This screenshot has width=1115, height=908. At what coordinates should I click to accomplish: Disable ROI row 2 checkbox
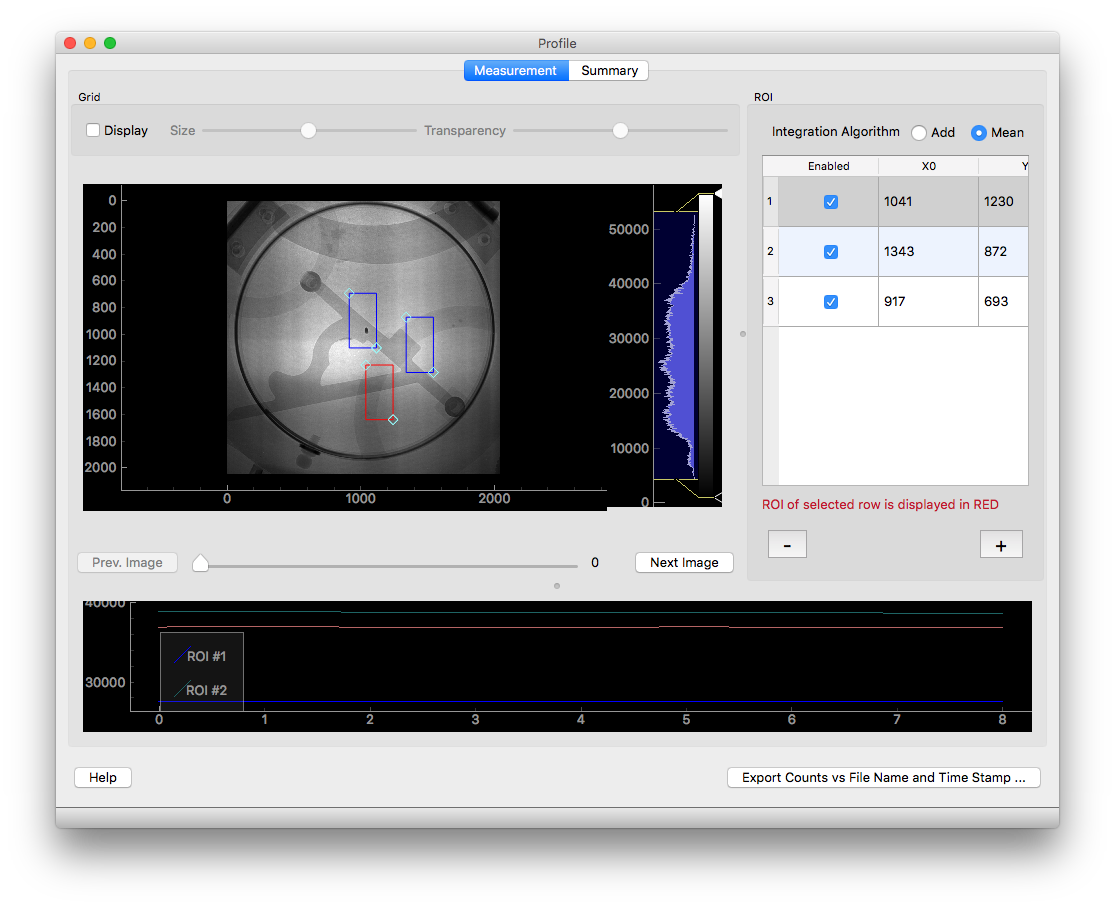(x=830, y=252)
